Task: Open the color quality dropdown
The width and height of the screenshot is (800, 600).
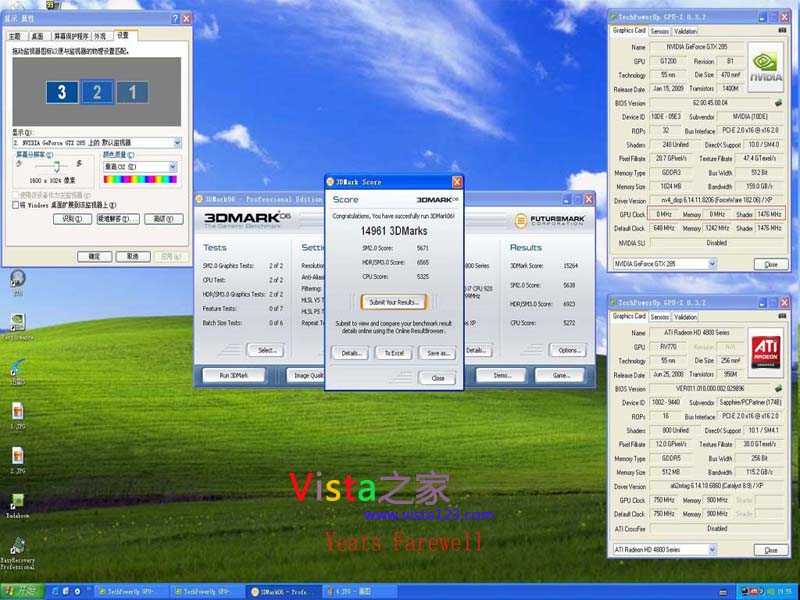Action: coord(172,167)
